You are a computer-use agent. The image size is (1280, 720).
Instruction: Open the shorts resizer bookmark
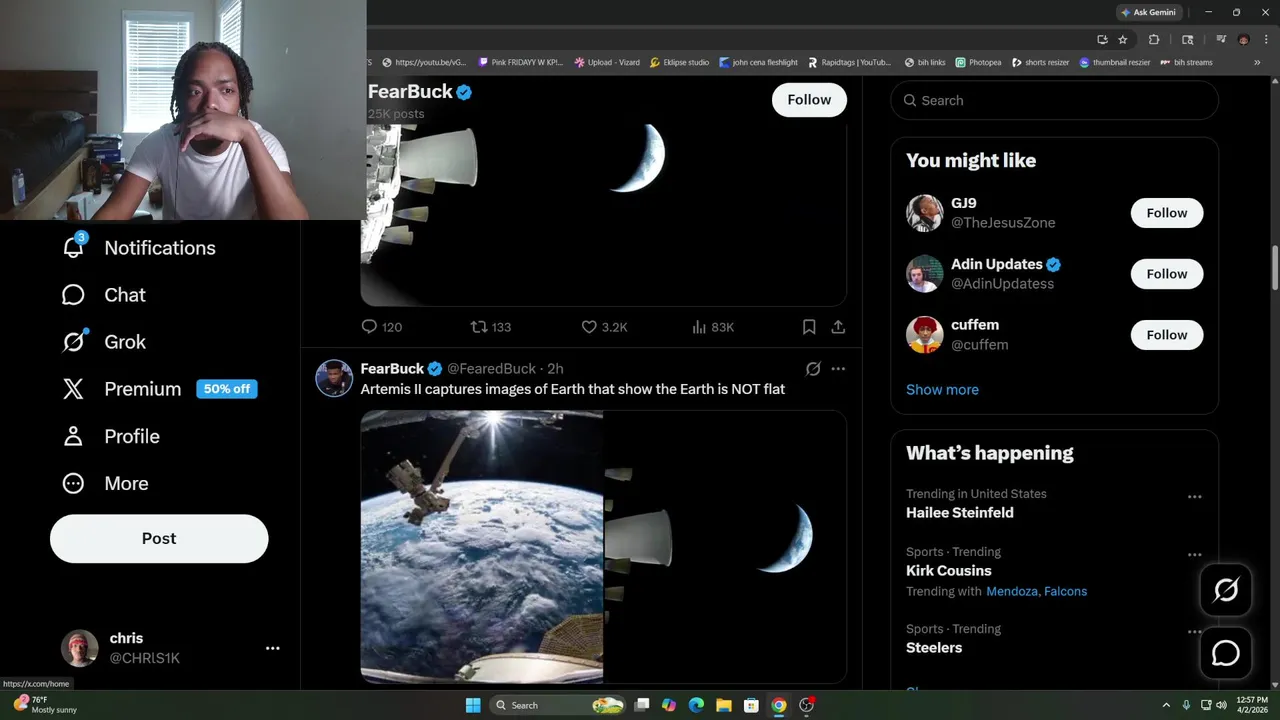pos(1040,62)
